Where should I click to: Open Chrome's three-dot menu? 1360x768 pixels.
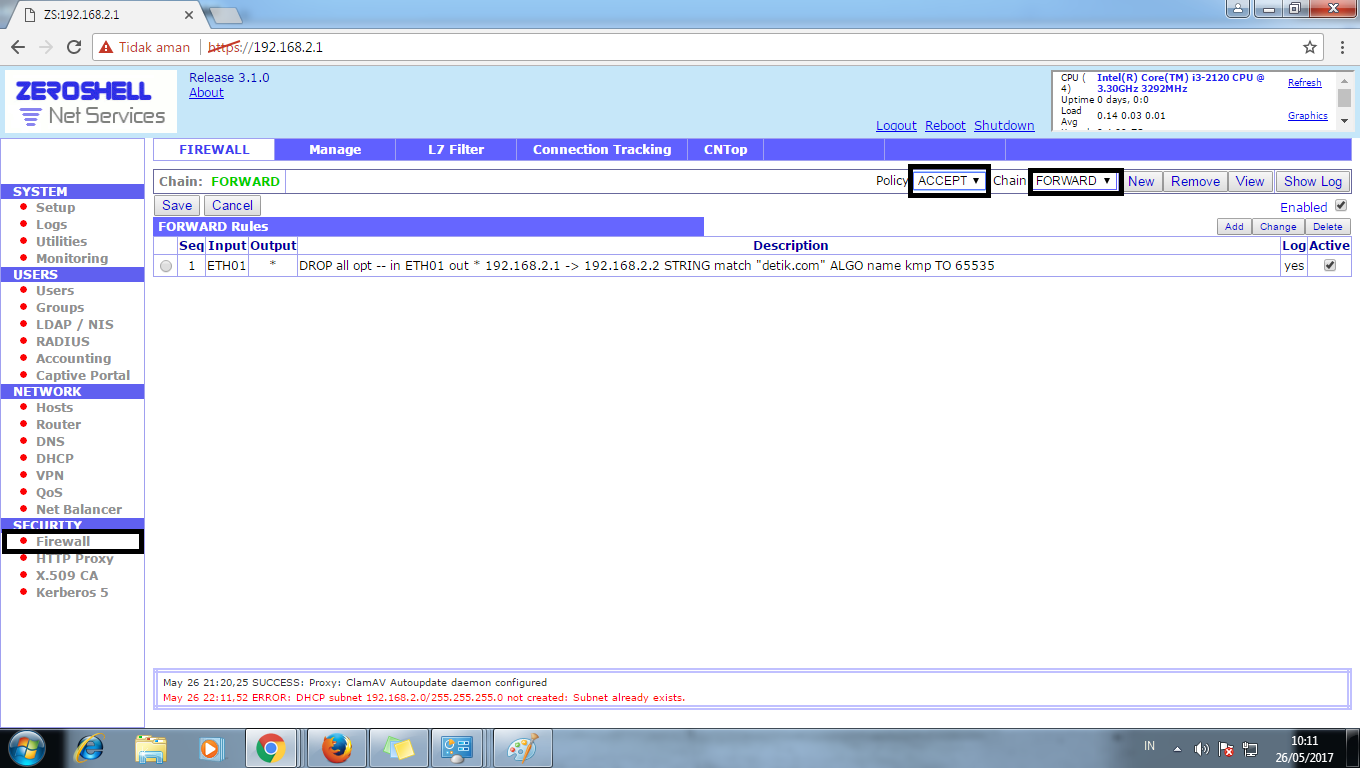1345,46
